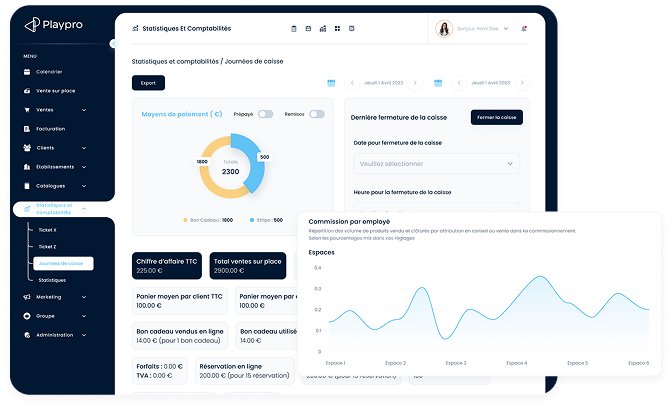The image size is (672, 408).
Task: Collapse the sidebar with the round arrow
Action: (113, 44)
